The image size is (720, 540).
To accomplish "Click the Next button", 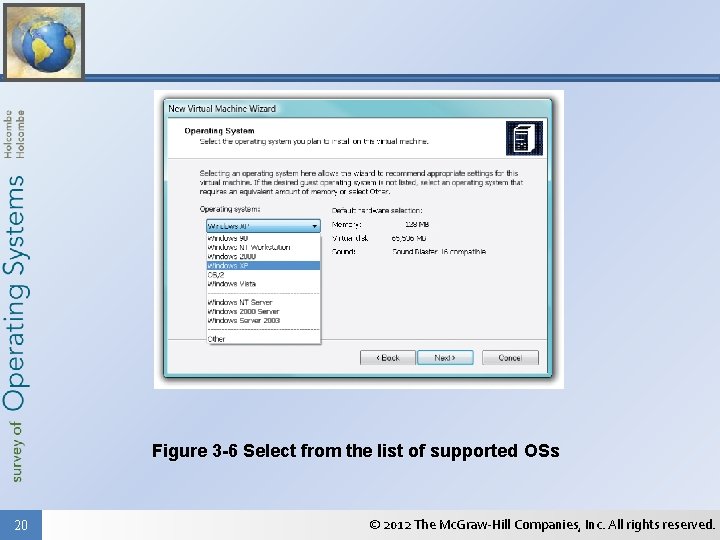I will tap(445, 358).
